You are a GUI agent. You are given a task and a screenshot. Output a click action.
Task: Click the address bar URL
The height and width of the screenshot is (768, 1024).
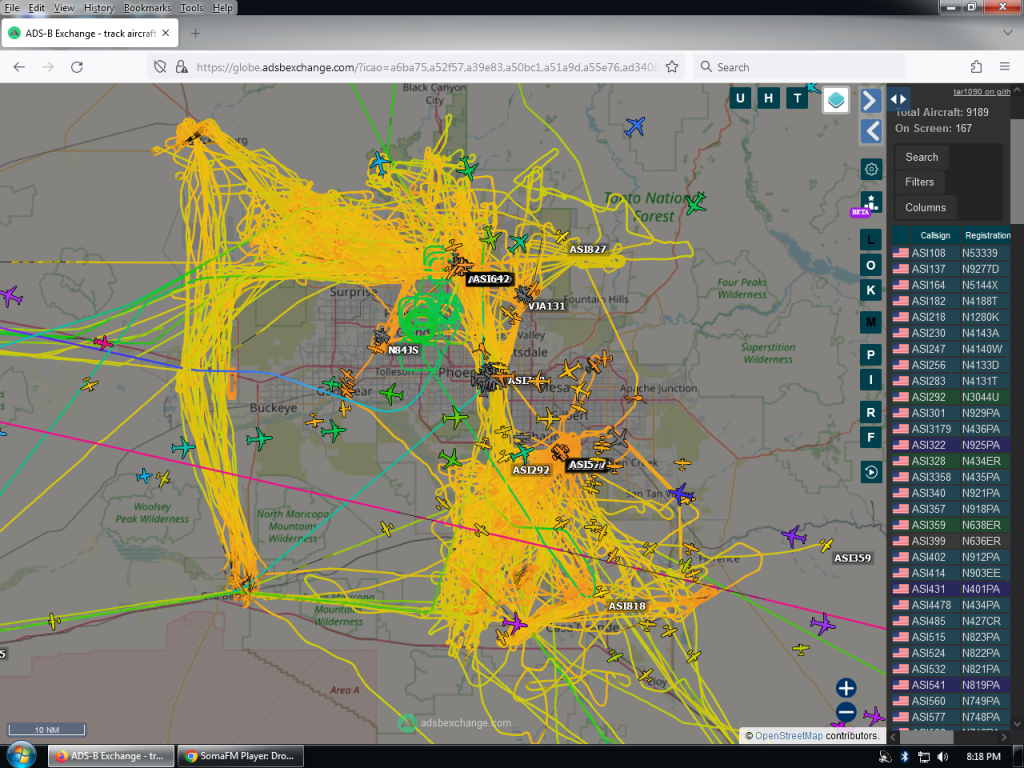(426, 67)
